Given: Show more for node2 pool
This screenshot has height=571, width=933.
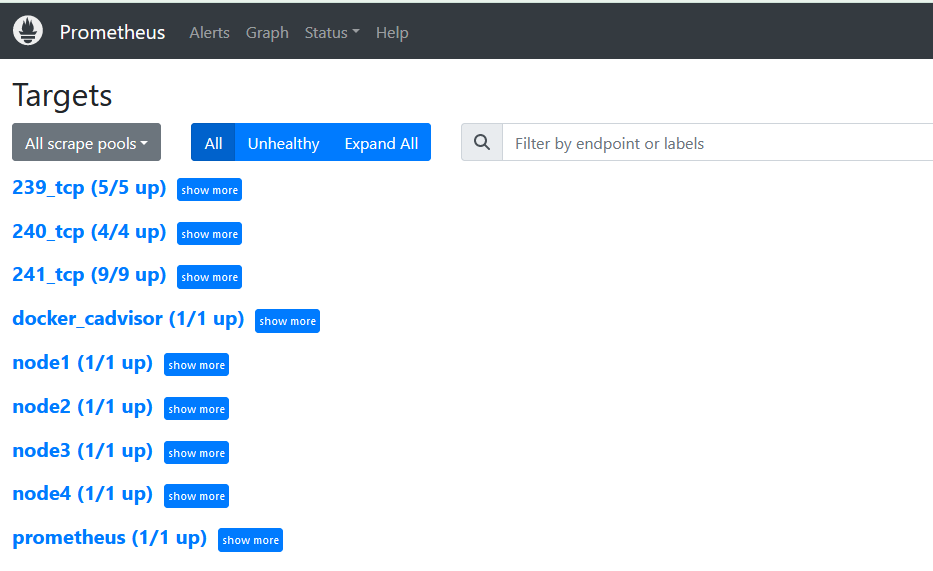Looking at the screenshot, I should (196, 409).
